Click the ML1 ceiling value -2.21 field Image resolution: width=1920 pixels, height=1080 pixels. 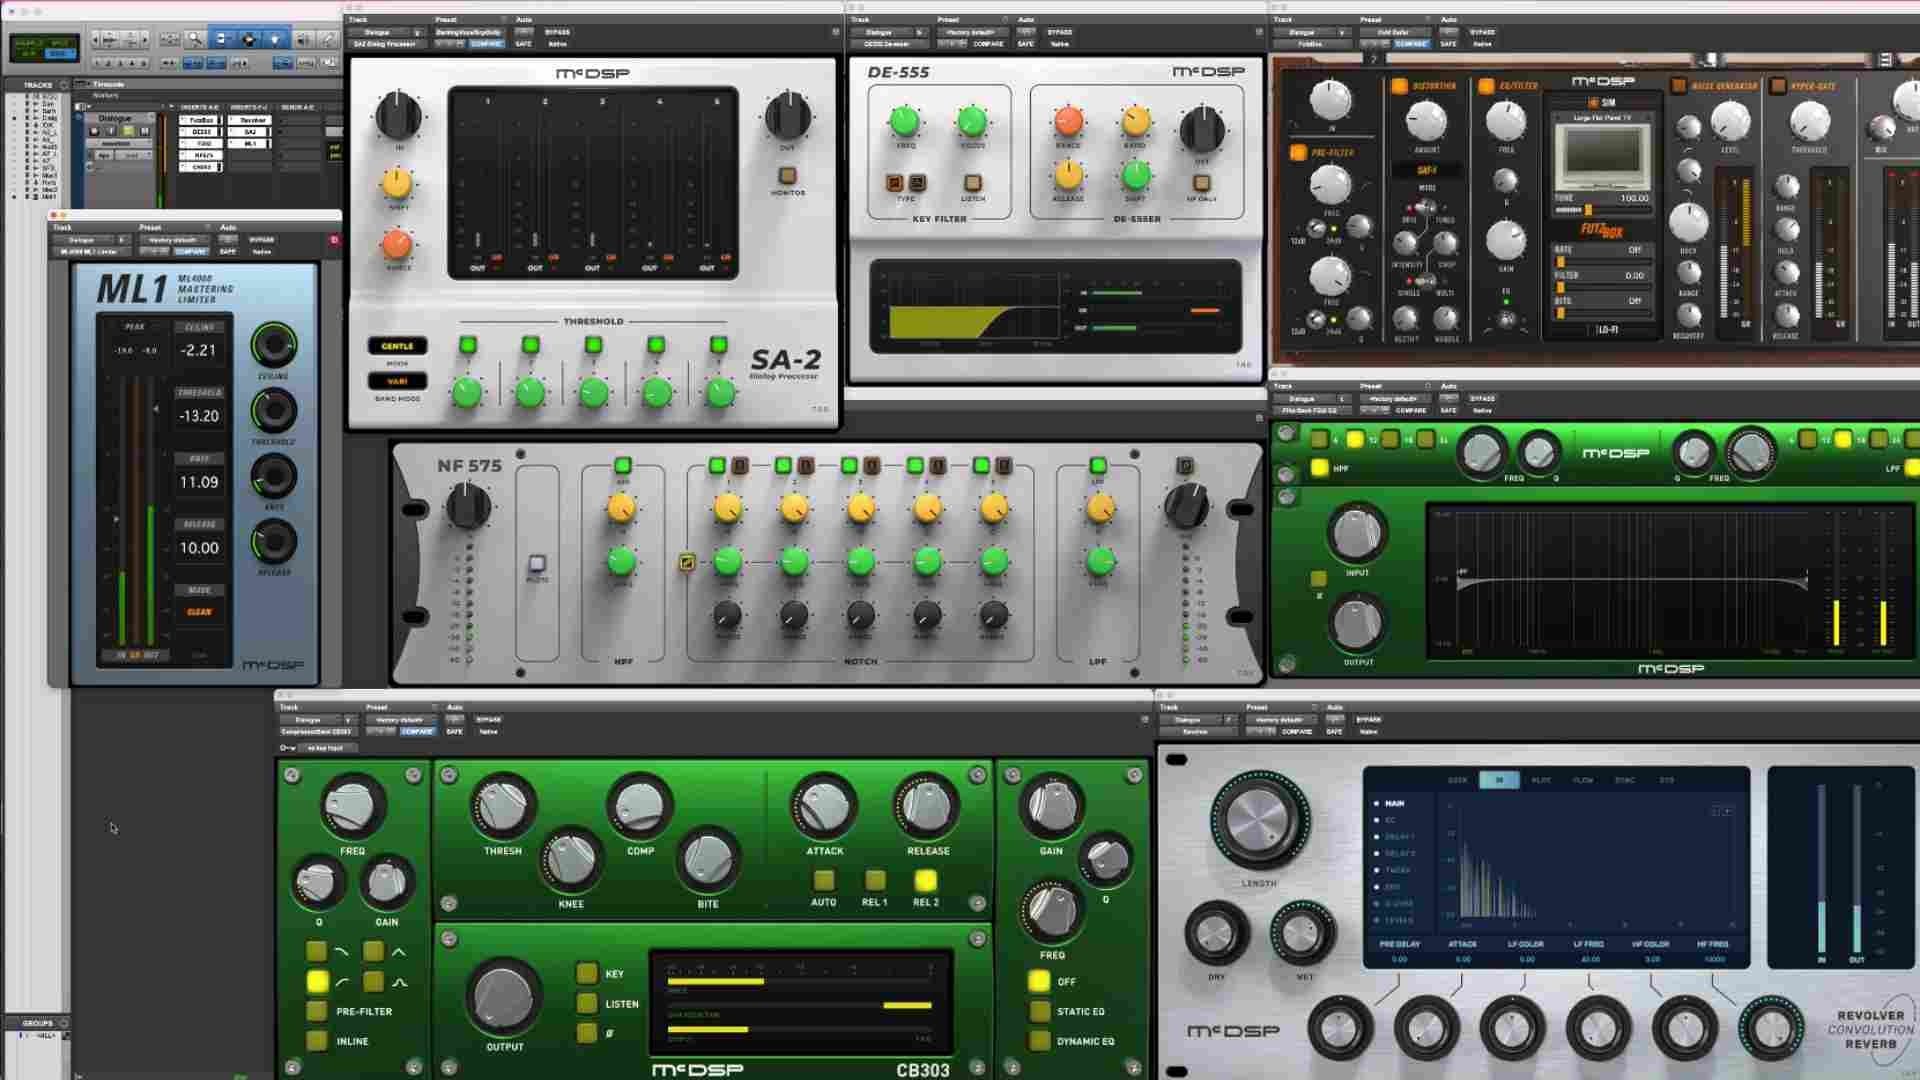(199, 350)
